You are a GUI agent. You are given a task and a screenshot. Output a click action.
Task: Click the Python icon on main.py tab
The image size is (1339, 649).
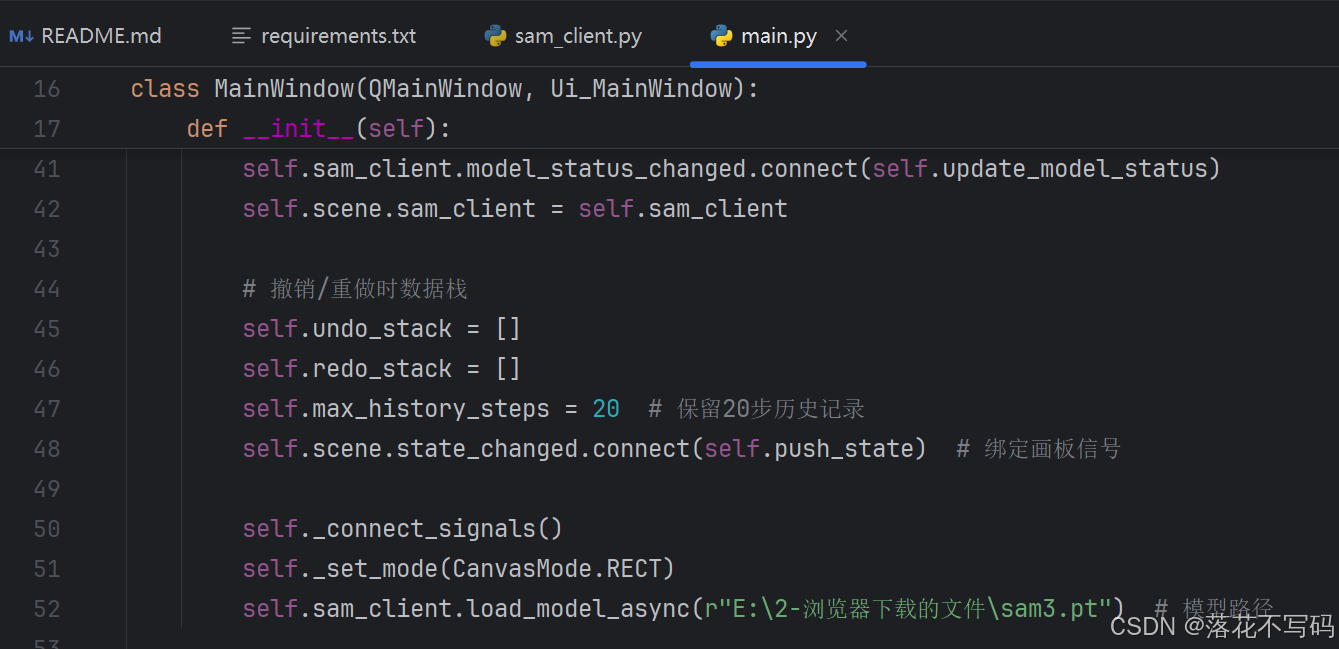(x=721, y=36)
